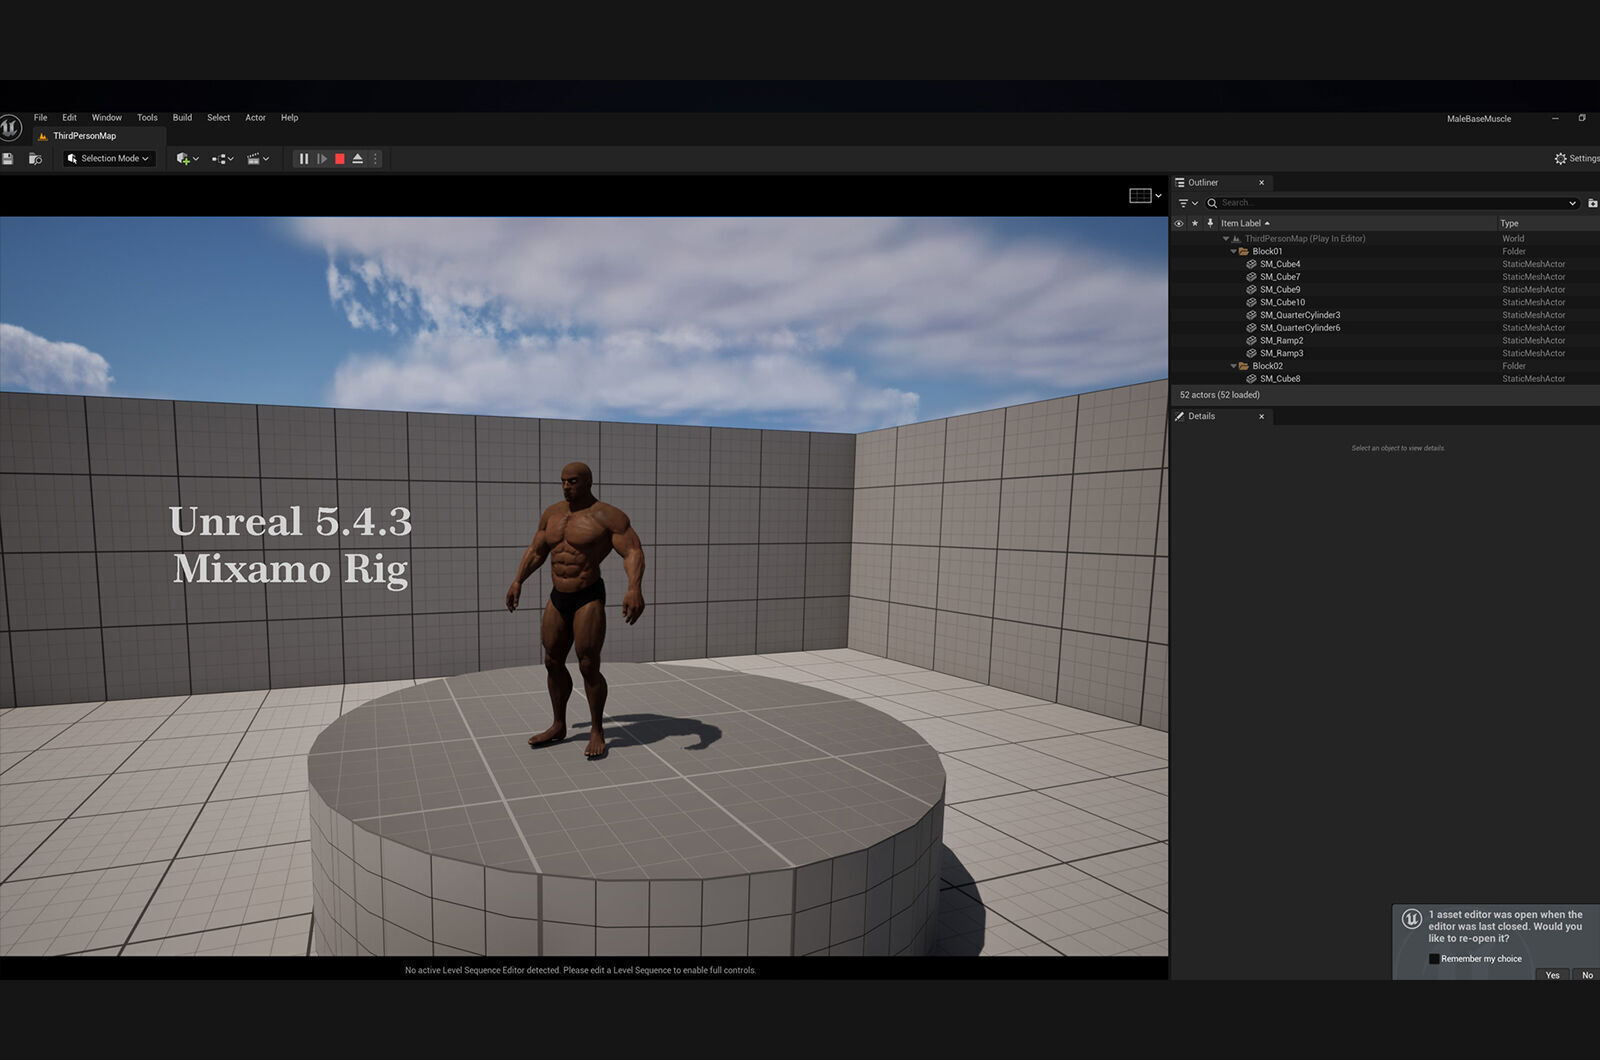1600x1060 pixels.
Task: Open the Help menu
Action: pyautogui.click(x=289, y=118)
